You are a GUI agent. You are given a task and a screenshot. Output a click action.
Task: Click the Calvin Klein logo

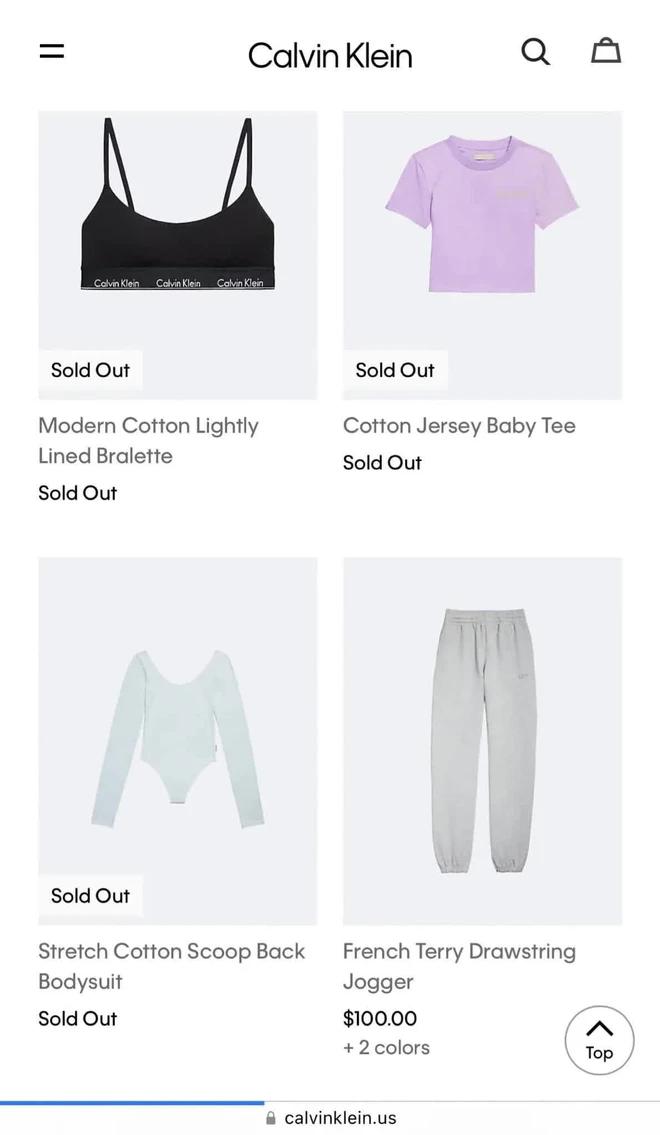click(330, 55)
